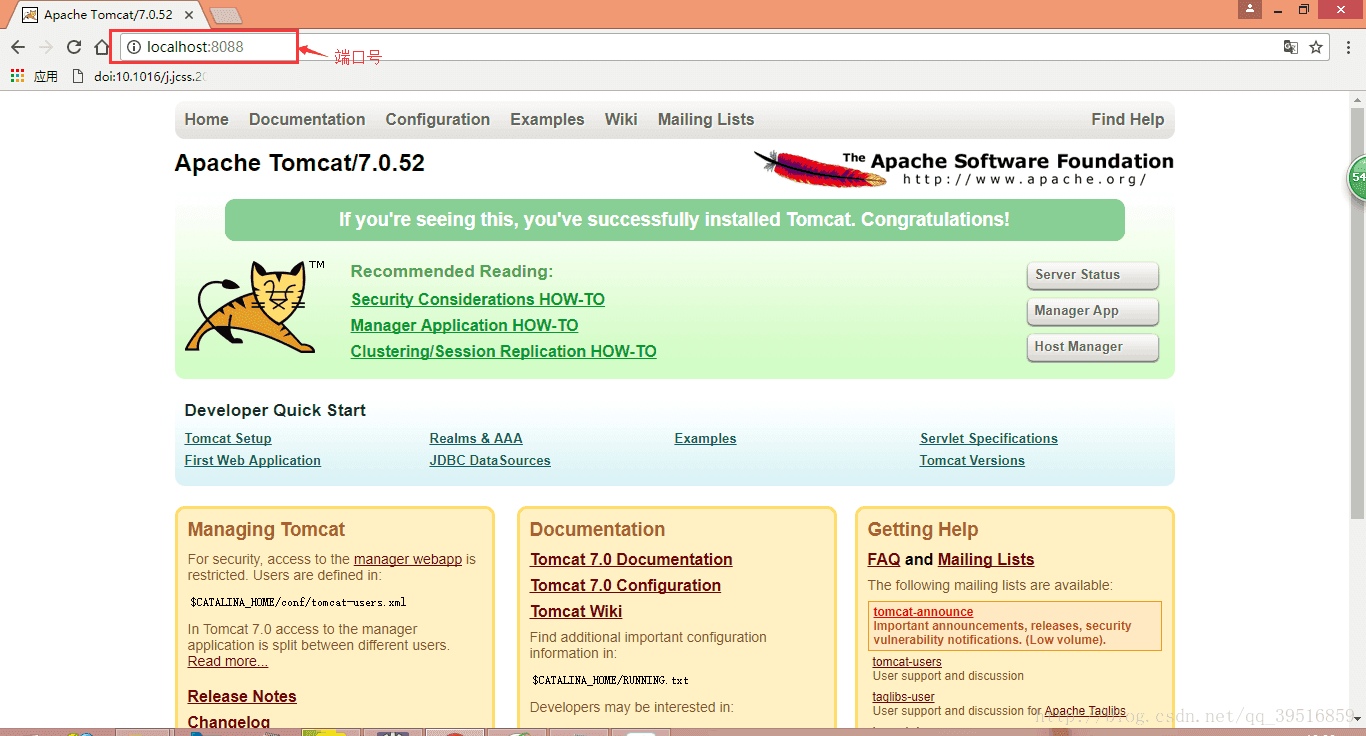Open Security Considerations HOW-TO link
This screenshot has height=736, width=1366.
pyautogui.click(x=478, y=299)
